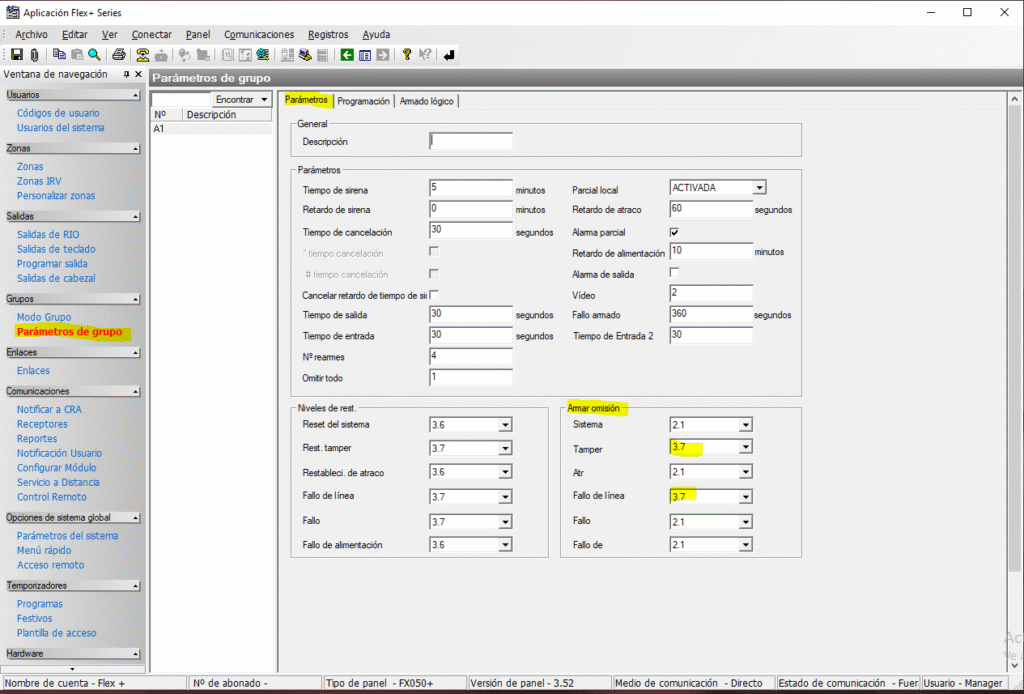1024x694 pixels.
Task: Click the monitor with magnifier icon
Action: [x=263, y=55]
